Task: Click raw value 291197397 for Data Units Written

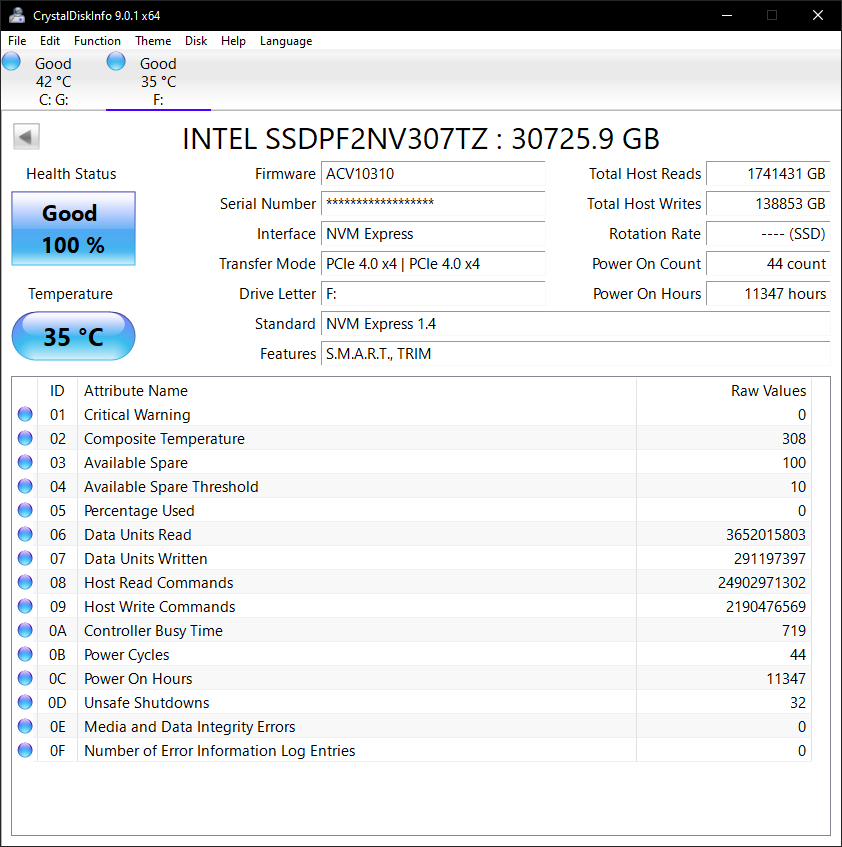Action: pos(770,559)
